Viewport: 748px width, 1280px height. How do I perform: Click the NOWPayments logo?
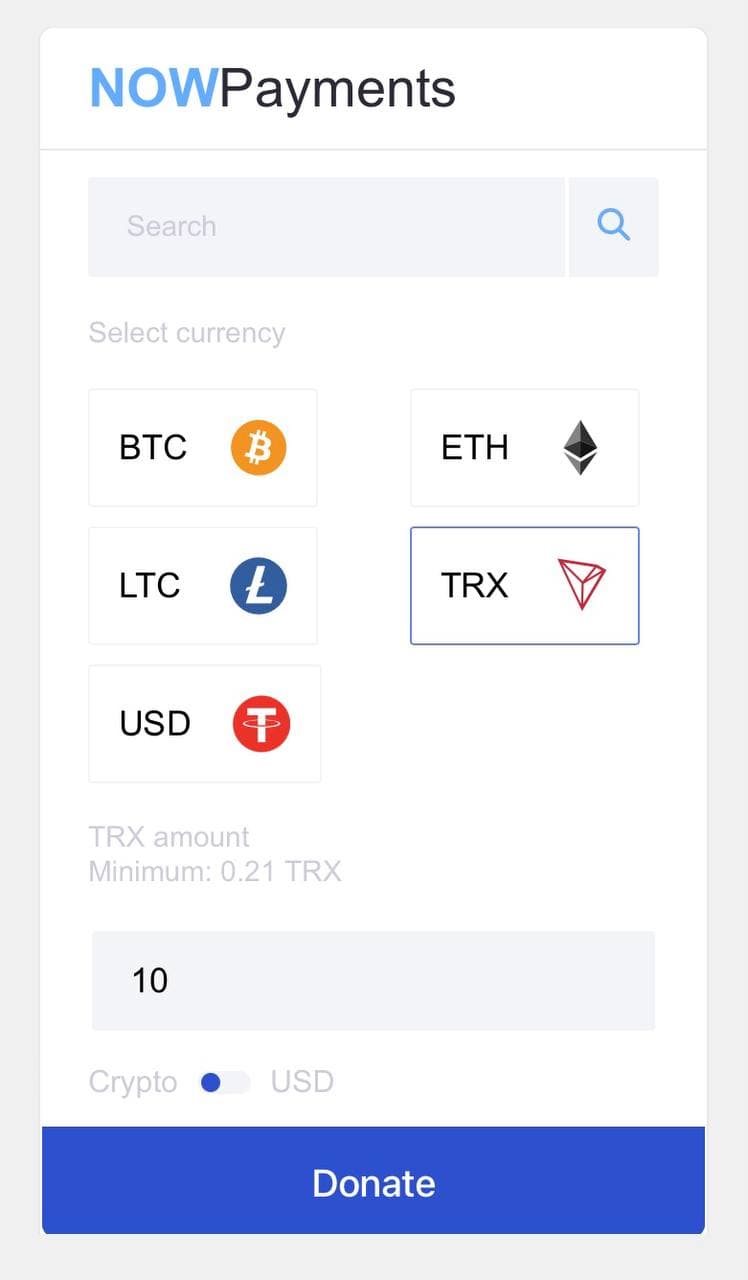(273, 89)
